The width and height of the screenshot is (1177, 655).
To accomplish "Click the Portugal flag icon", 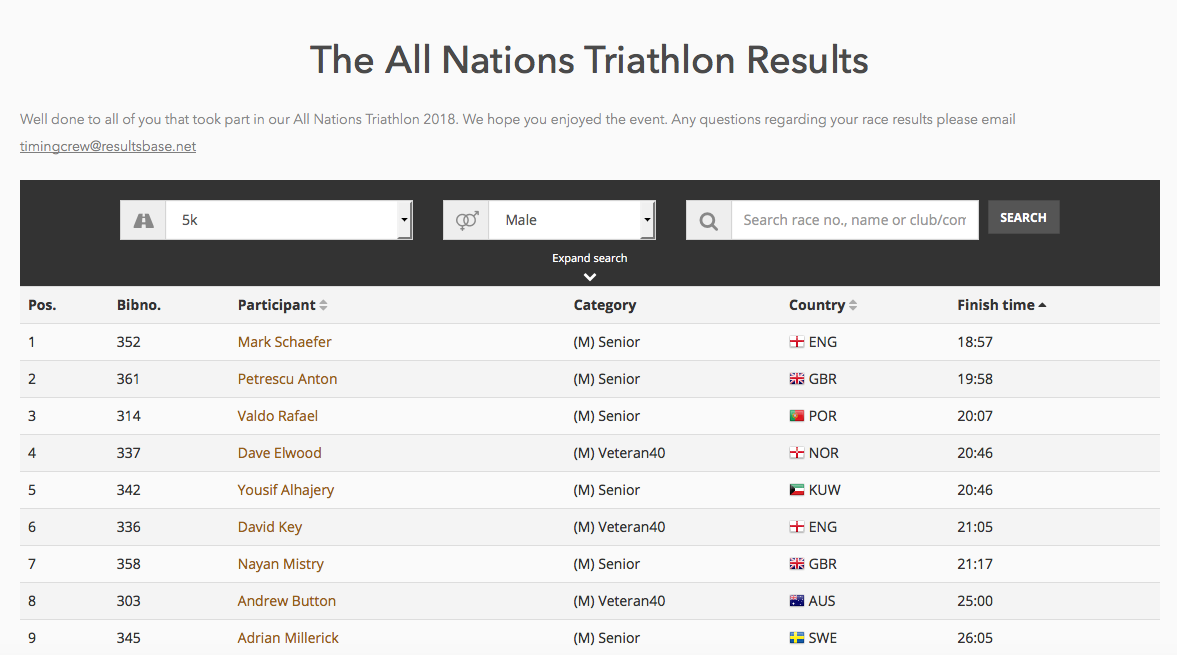I will 797,416.
